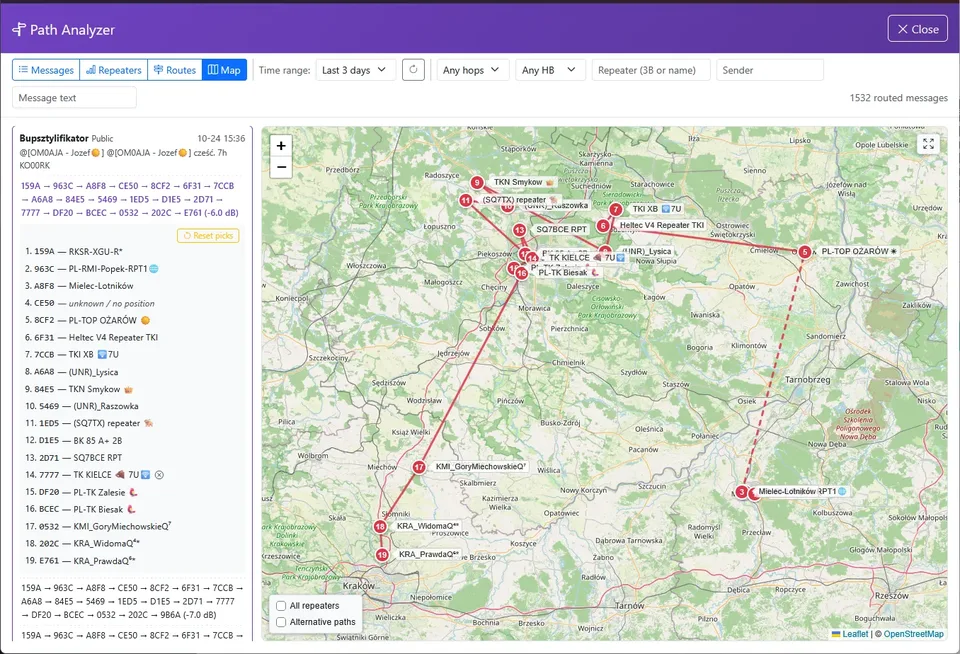Click the alternate path ending 9B6A (-7.0 dB)
The height and width of the screenshot is (654, 960).
click(132, 601)
